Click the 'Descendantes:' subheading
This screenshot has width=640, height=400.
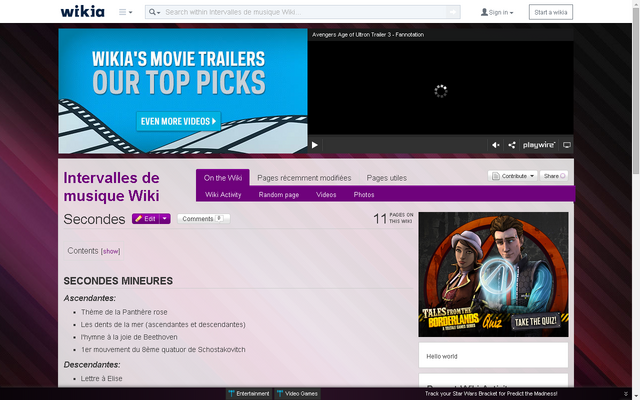(92, 365)
